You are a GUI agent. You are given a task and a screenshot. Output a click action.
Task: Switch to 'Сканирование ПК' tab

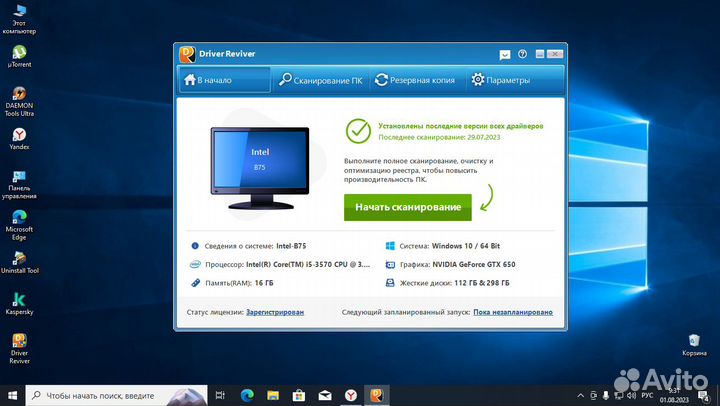tap(321, 80)
